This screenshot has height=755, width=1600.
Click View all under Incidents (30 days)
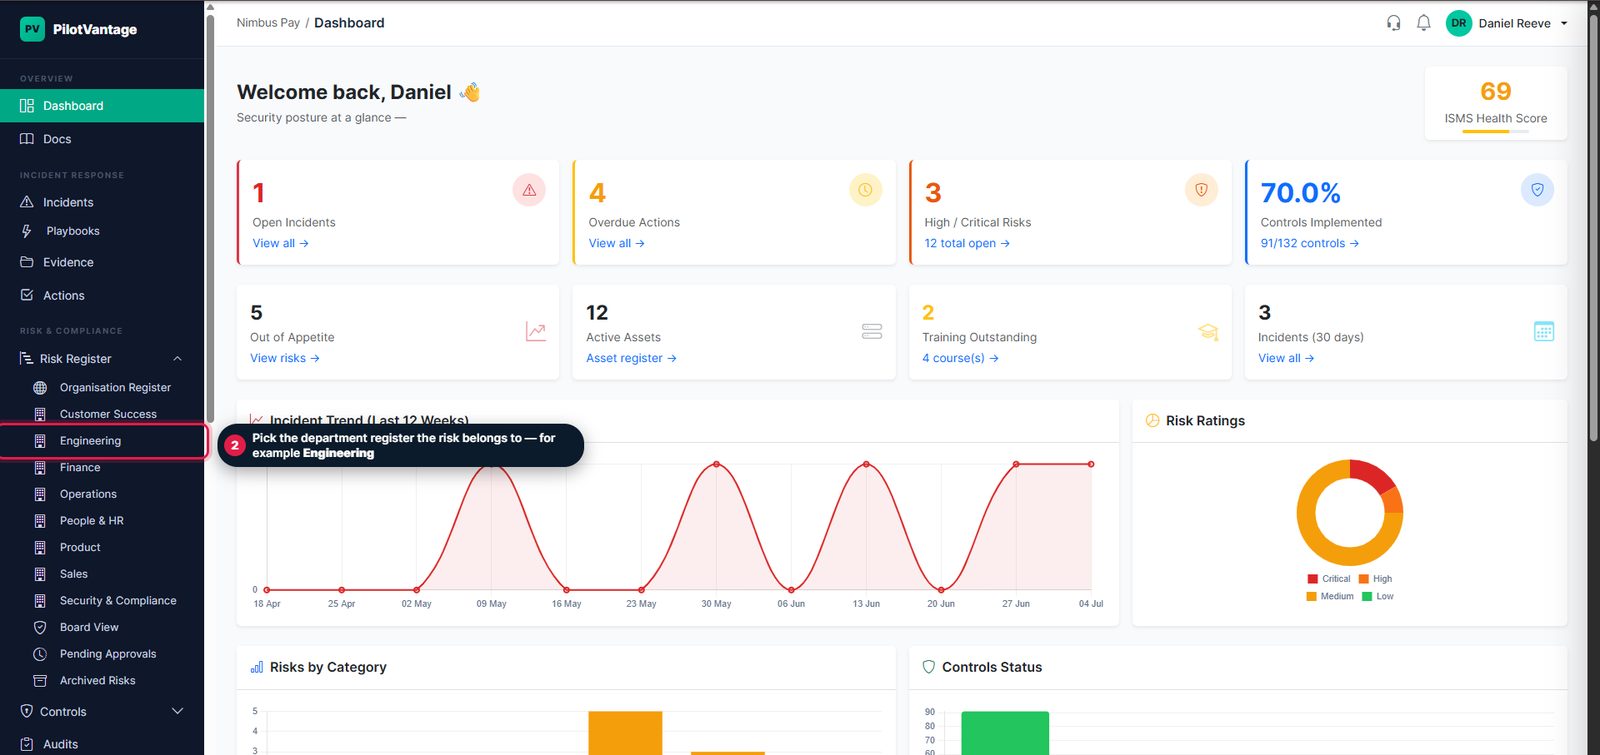click(x=1286, y=358)
